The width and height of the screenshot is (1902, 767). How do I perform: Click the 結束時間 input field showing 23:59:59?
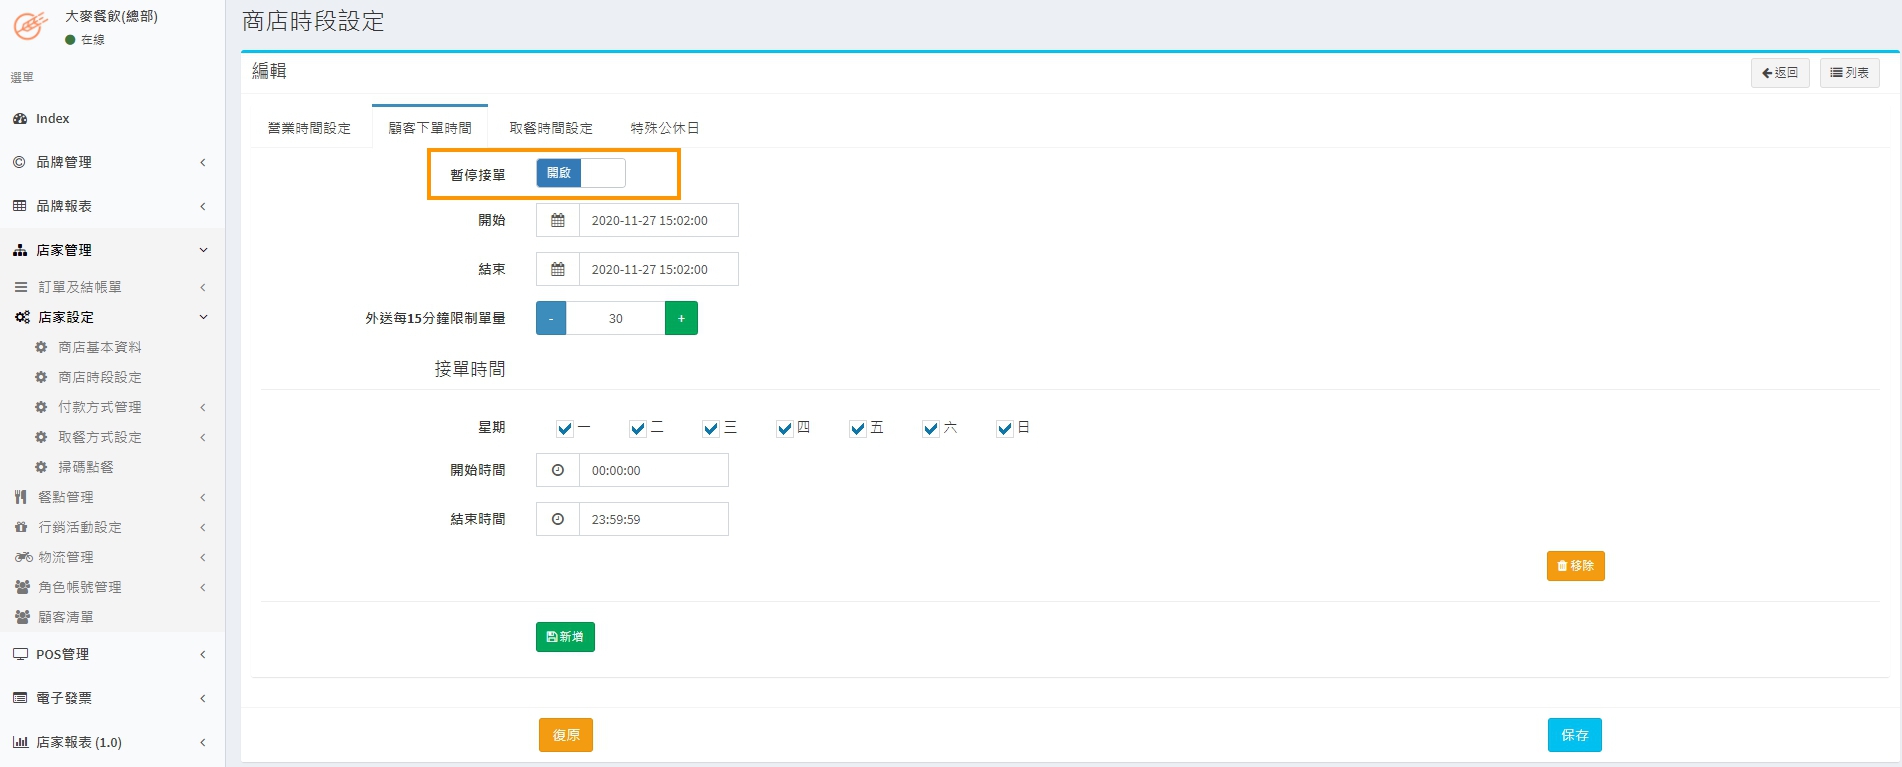point(653,519)
